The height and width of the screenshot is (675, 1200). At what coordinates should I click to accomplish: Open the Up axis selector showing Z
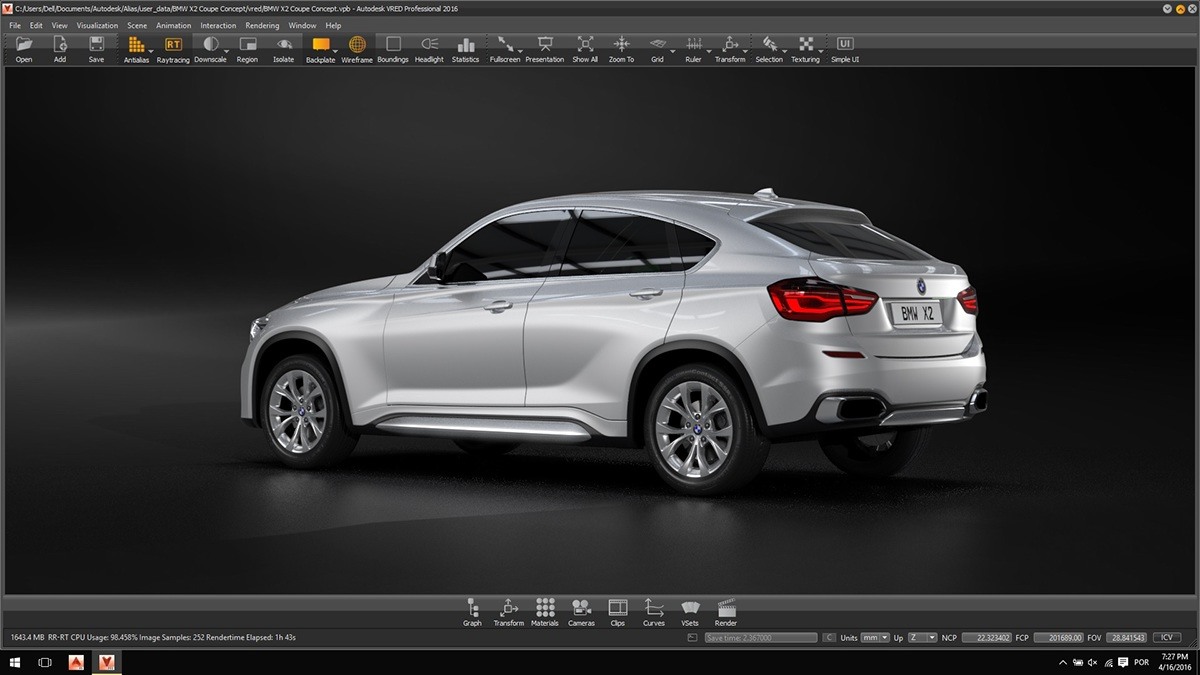tap(922, 637)
